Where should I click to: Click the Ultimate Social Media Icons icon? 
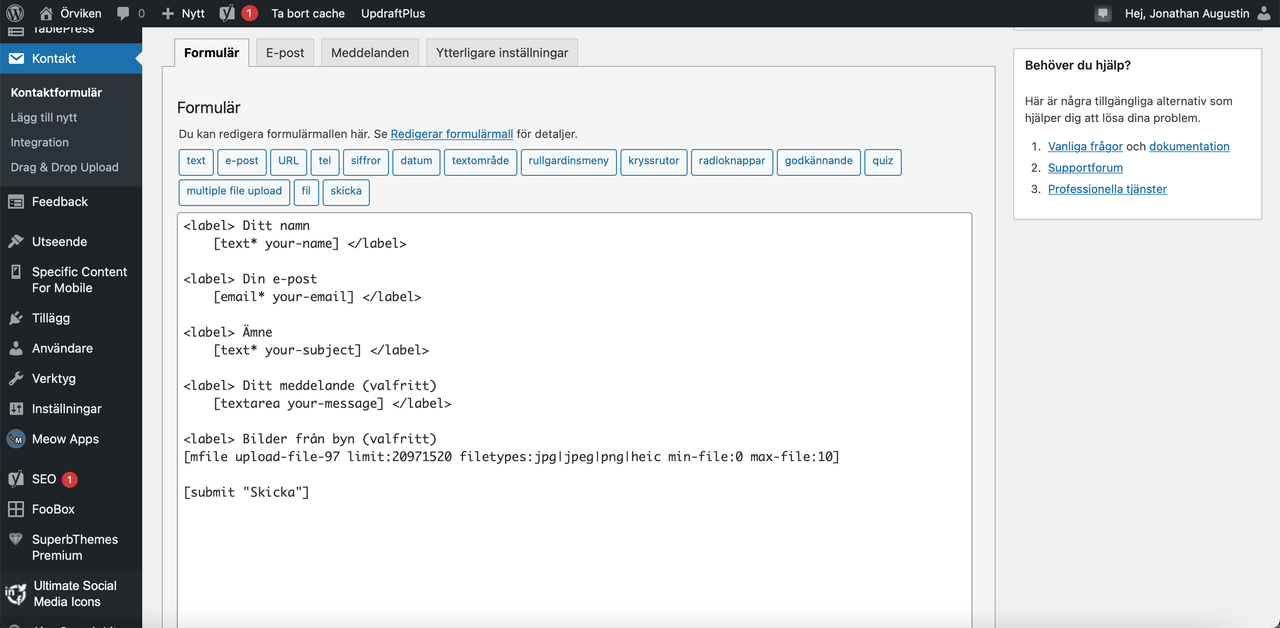16,593
